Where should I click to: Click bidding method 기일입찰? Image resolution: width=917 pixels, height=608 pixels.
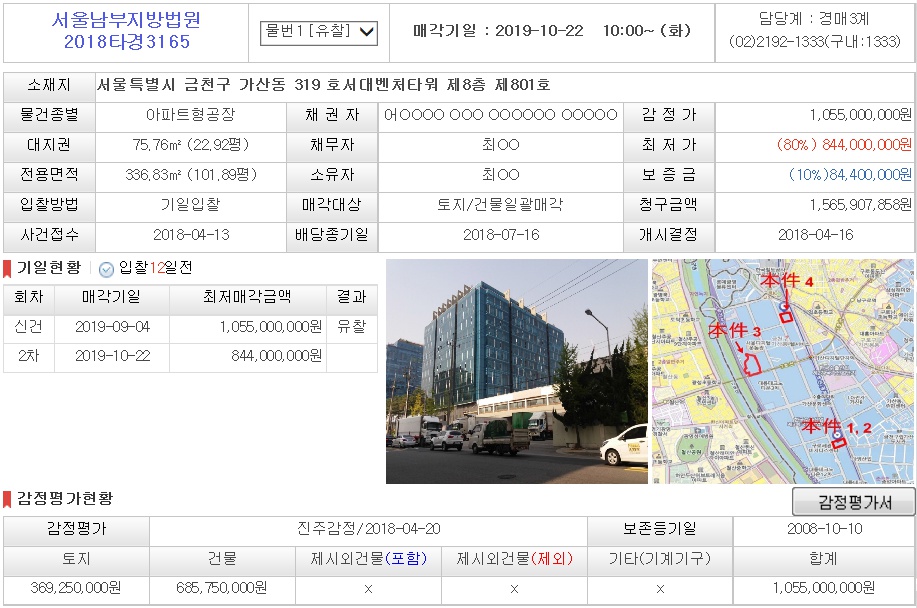191,205
